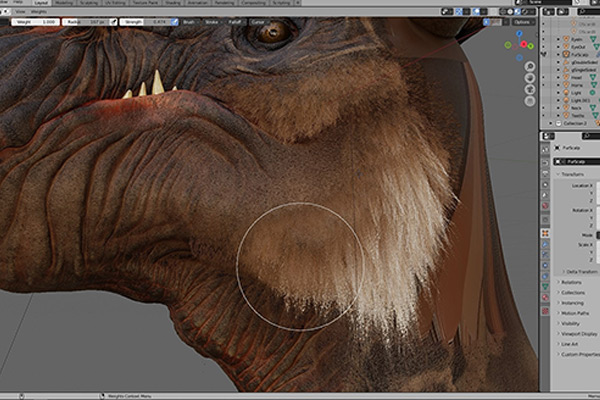Viewport: 600px width, 400px height.
Task: Toggle viewport gizmos visibility button
Action: 459,12
